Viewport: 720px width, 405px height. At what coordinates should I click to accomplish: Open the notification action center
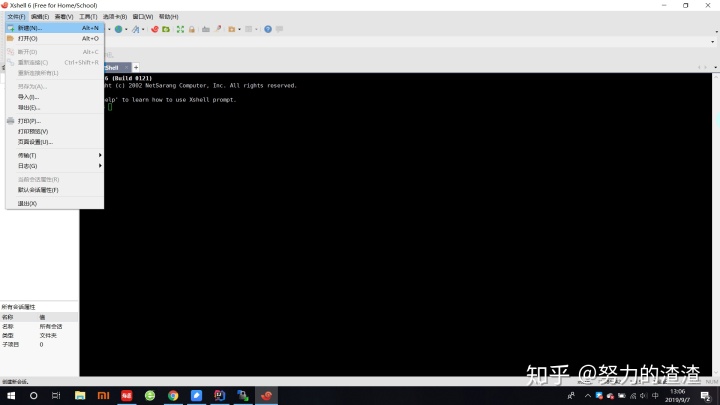tap(706, 395)
